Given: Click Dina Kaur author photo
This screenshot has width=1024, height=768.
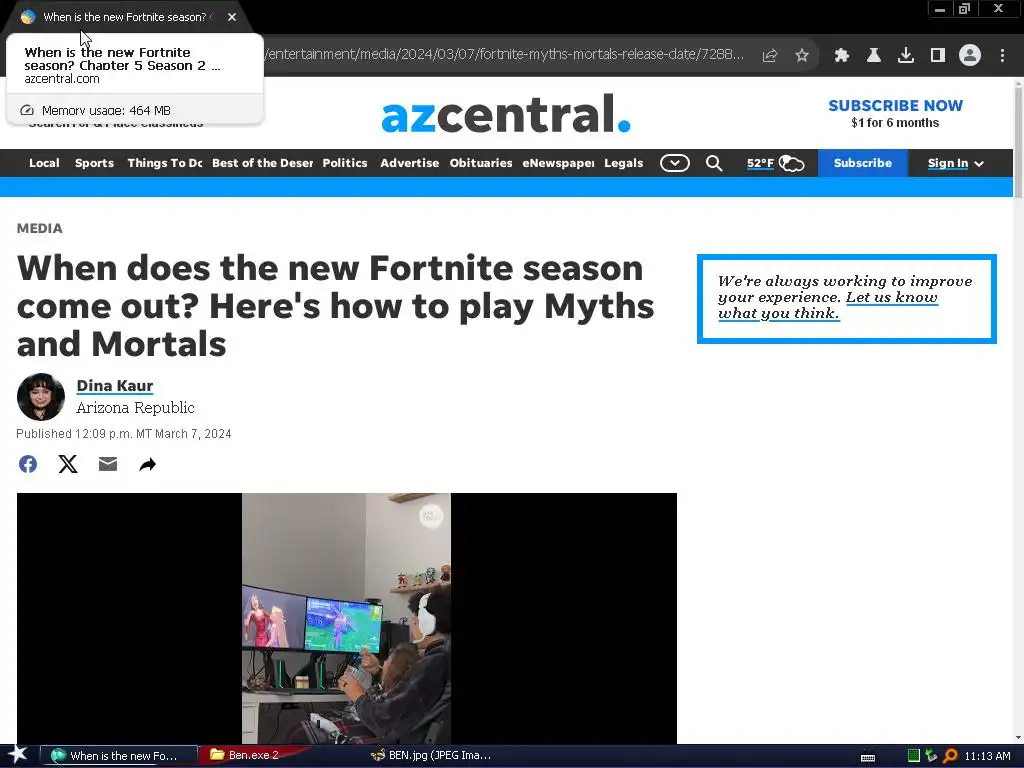Looking at the screenshot, I should [40, 397].
